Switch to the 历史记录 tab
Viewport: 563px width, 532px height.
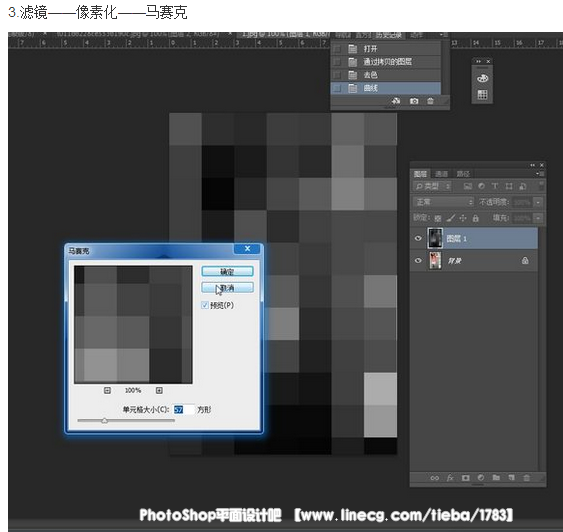(388, 35)
